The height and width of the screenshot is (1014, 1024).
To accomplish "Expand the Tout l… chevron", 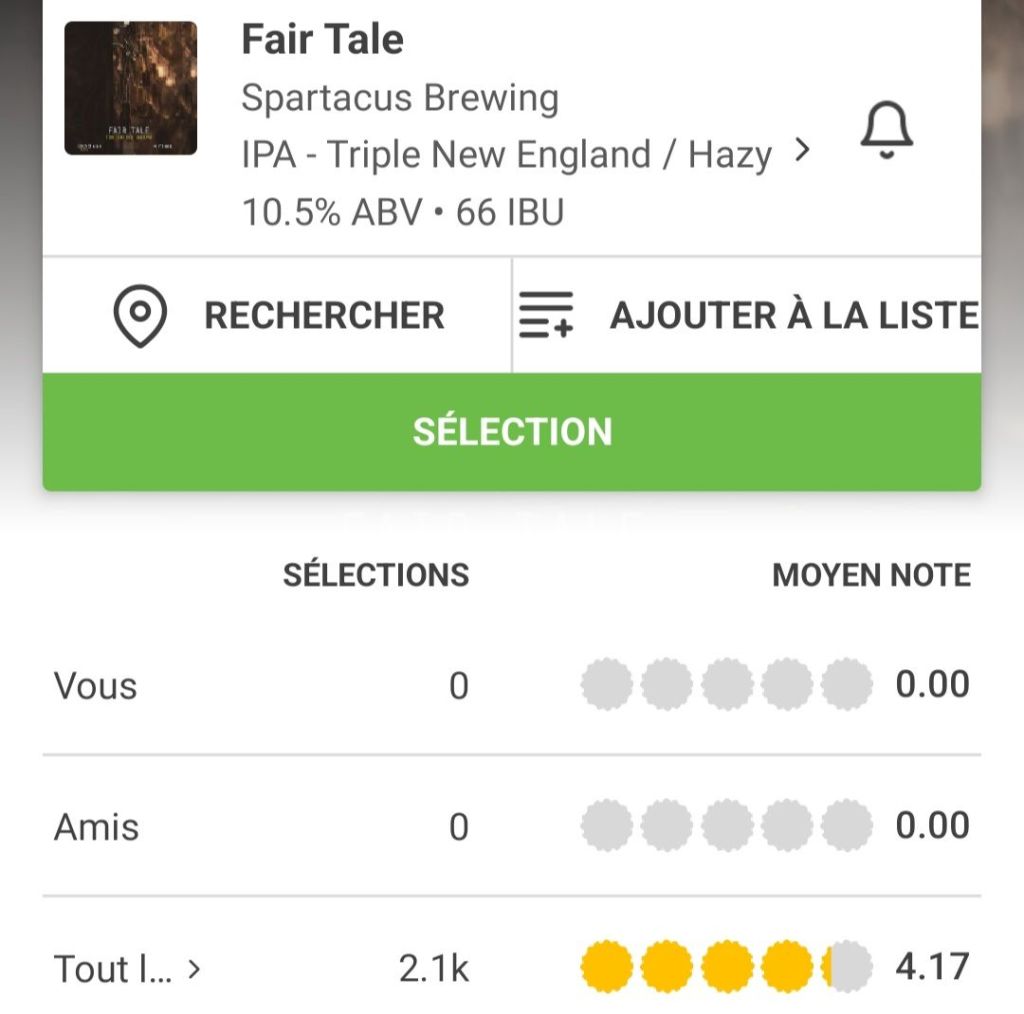I will tap(194, 968).
